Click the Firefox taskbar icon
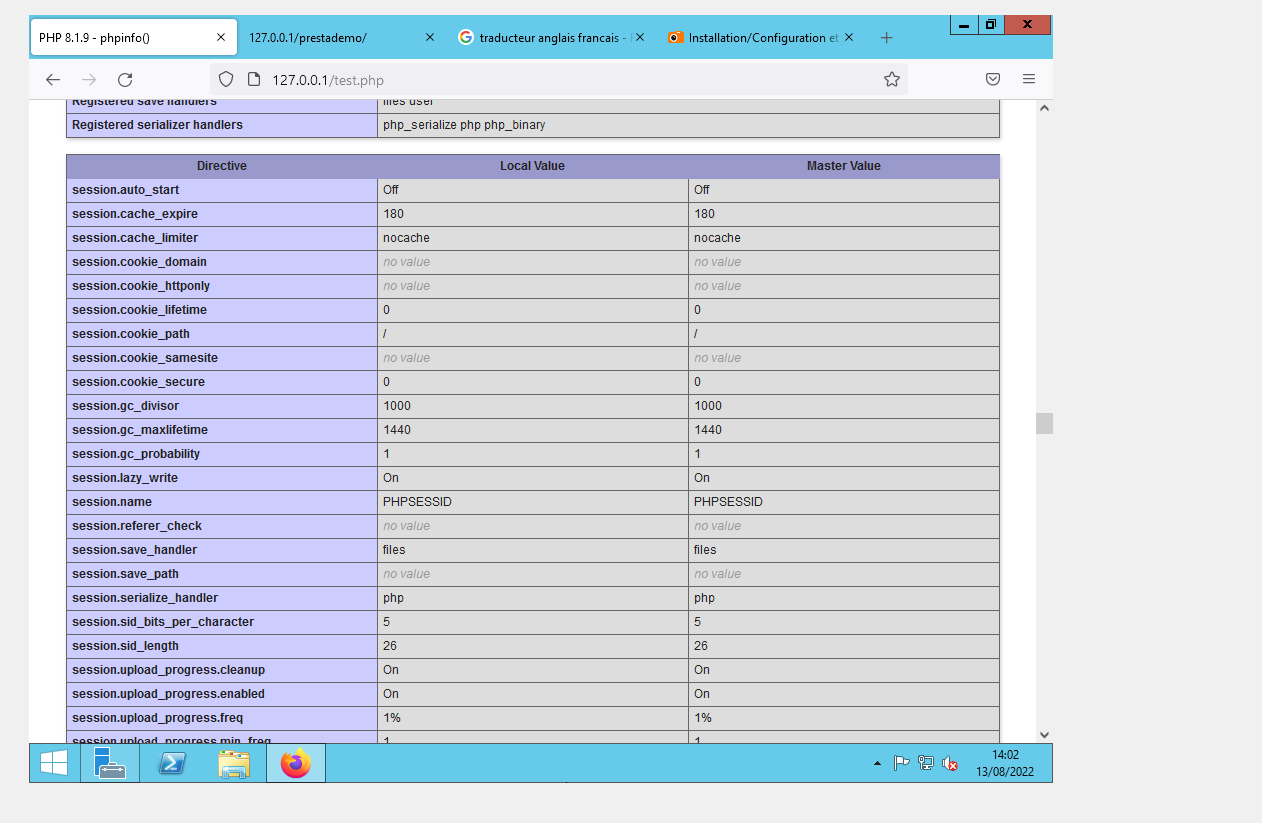The width and height of the screenshot is (1262, 823). point(296,763)
